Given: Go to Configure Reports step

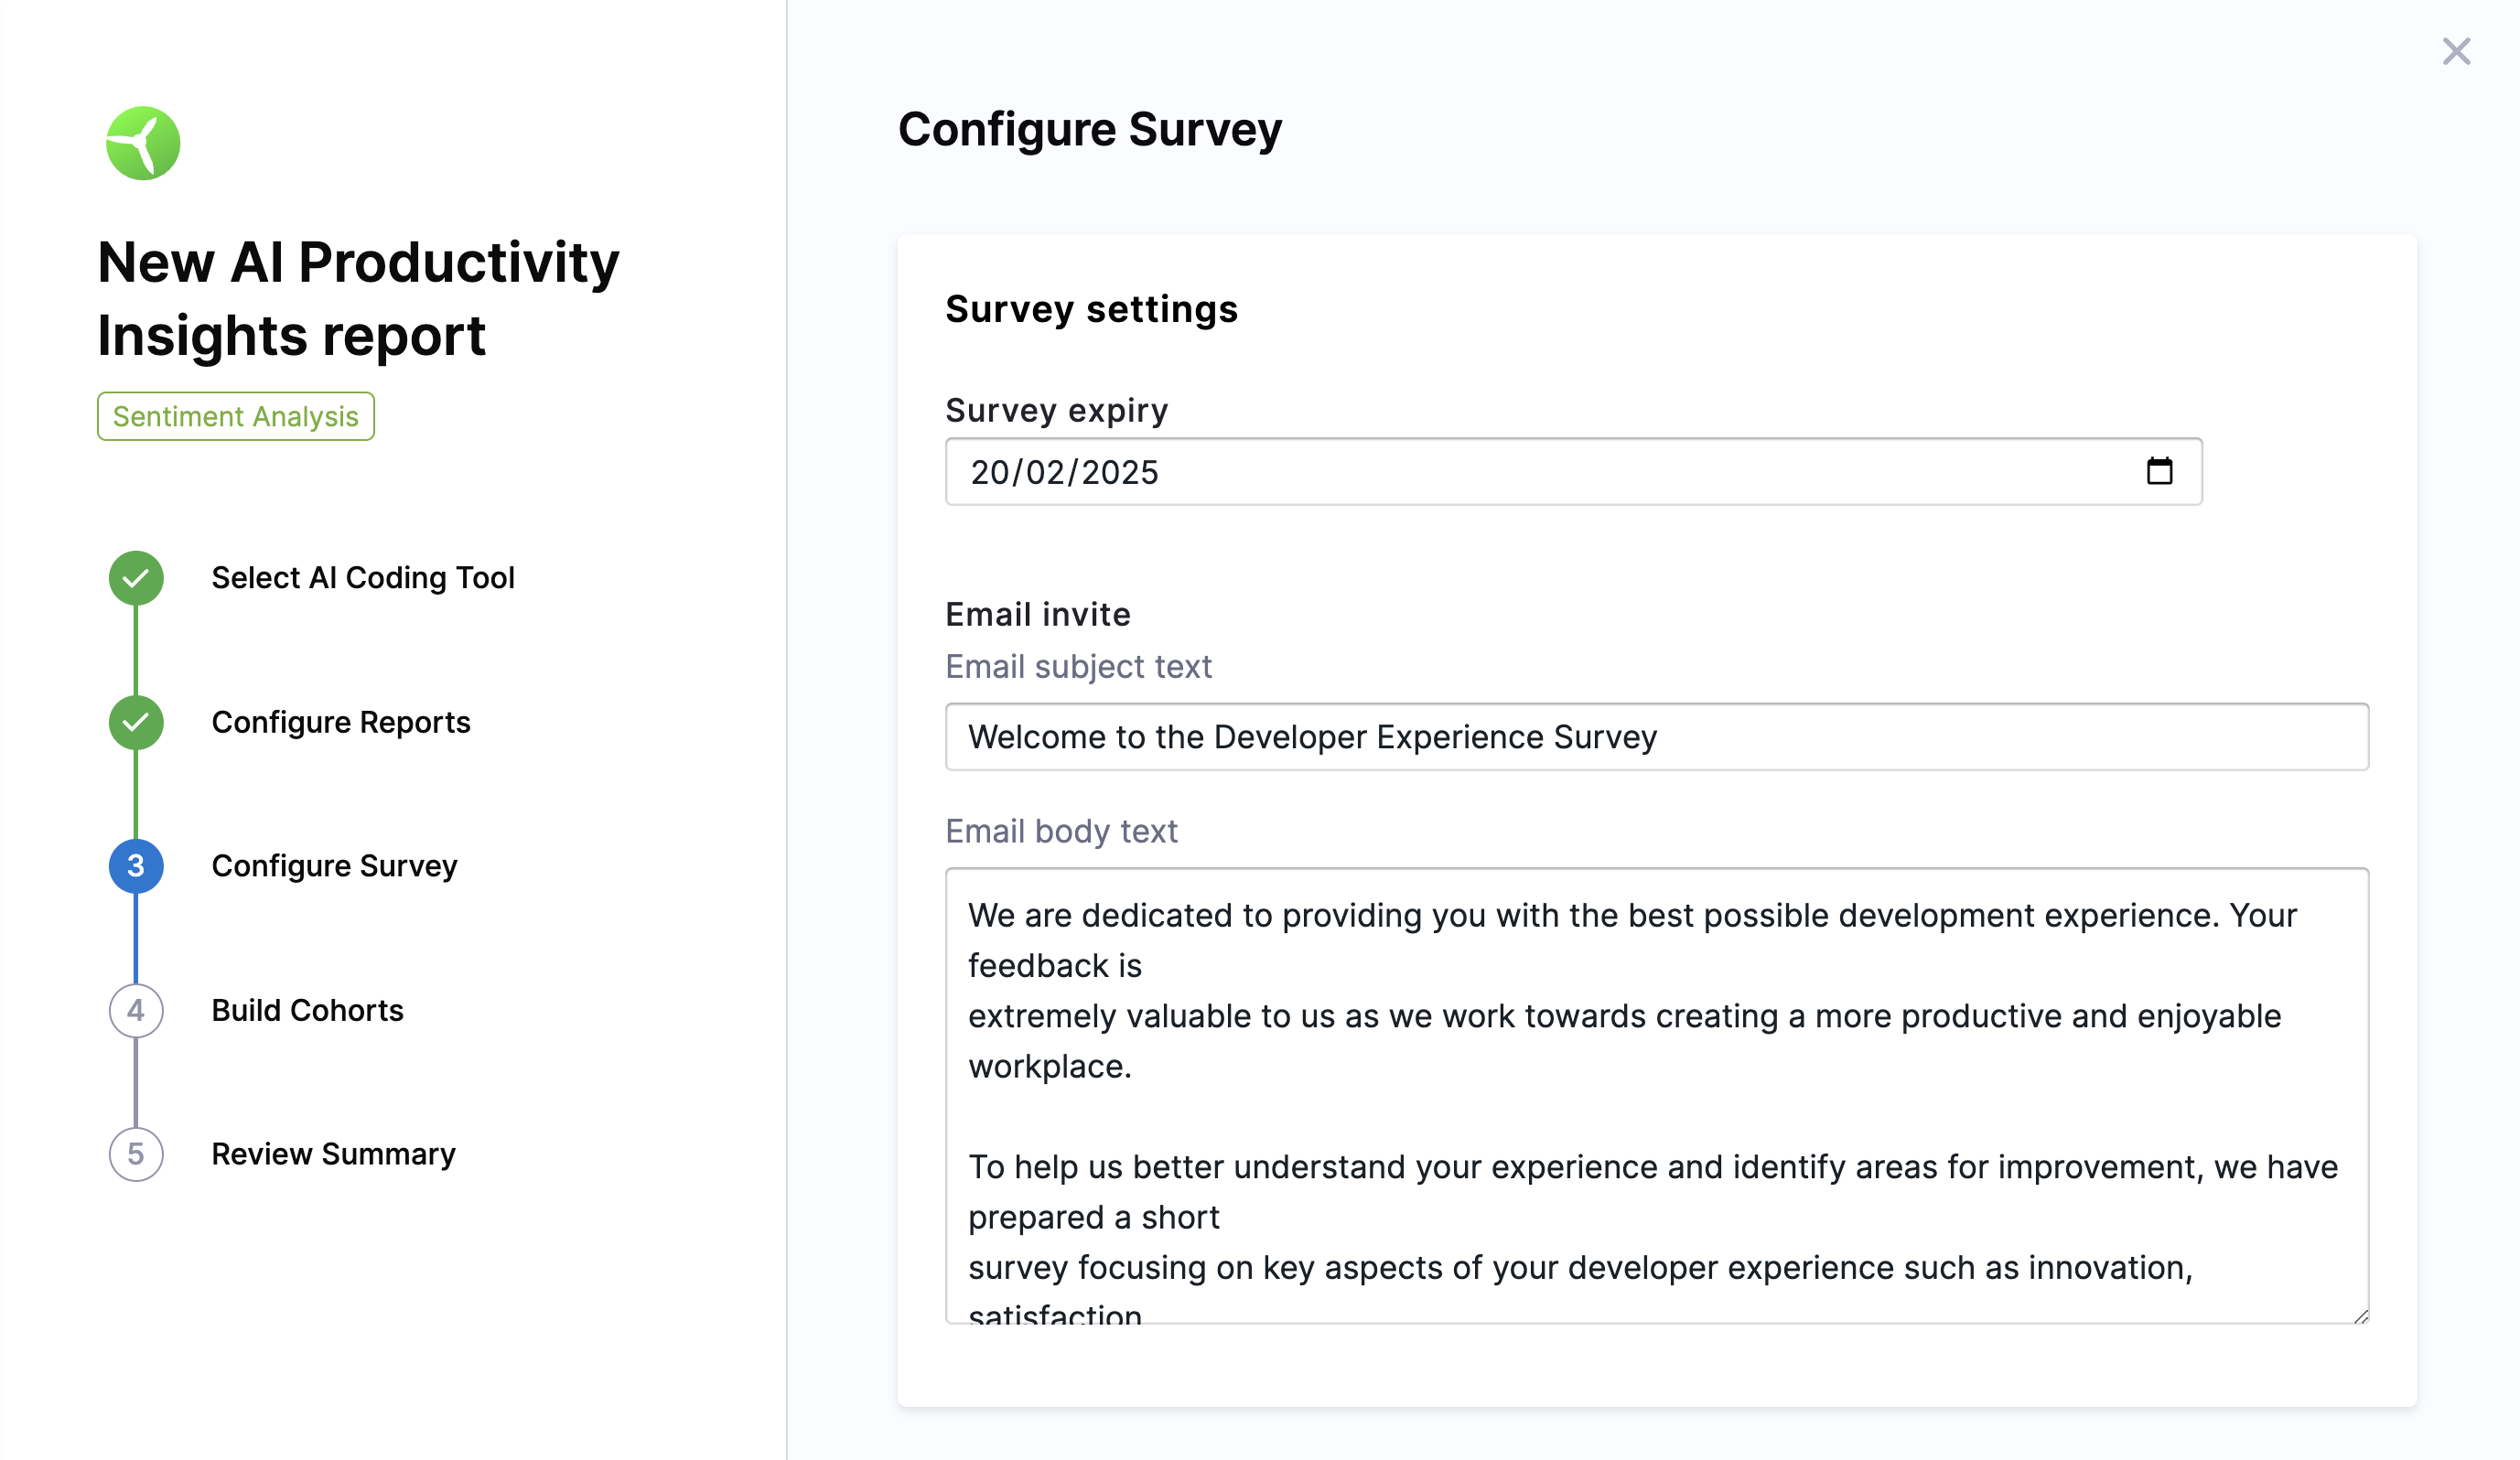Looking at the screenshot, I should tap(340, 722).
